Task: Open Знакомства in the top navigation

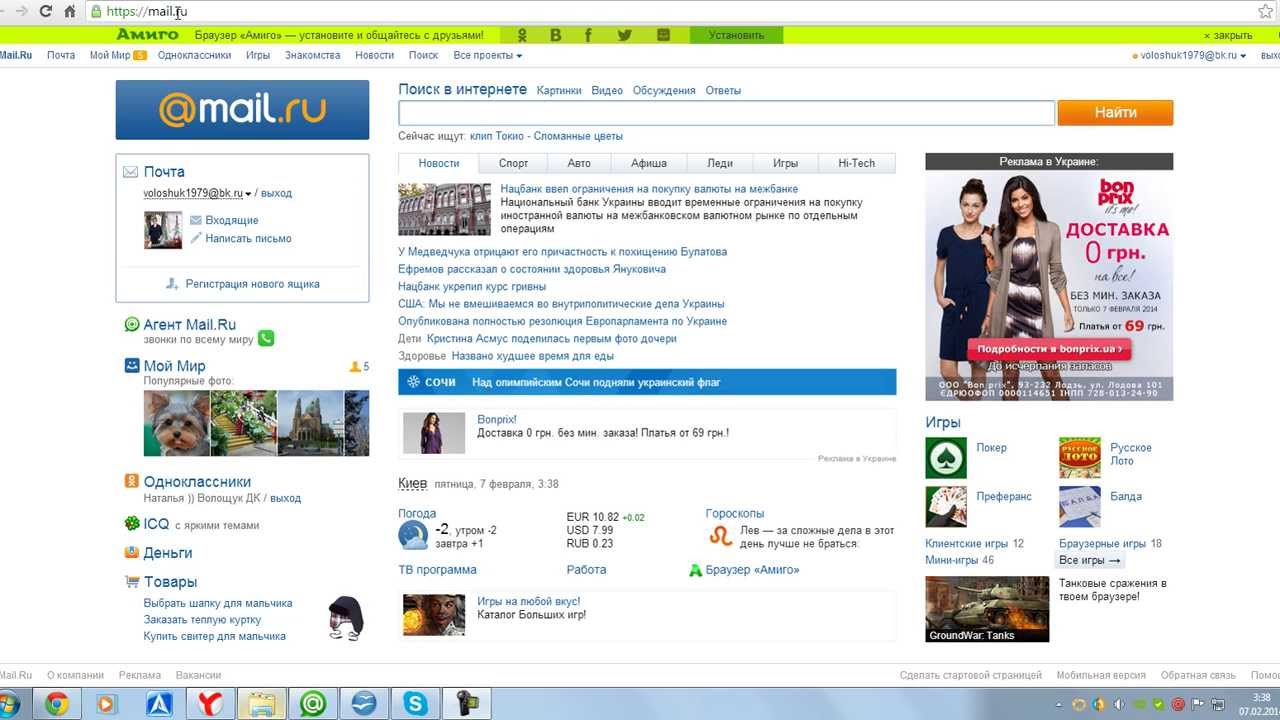Action: click(313, 55)
